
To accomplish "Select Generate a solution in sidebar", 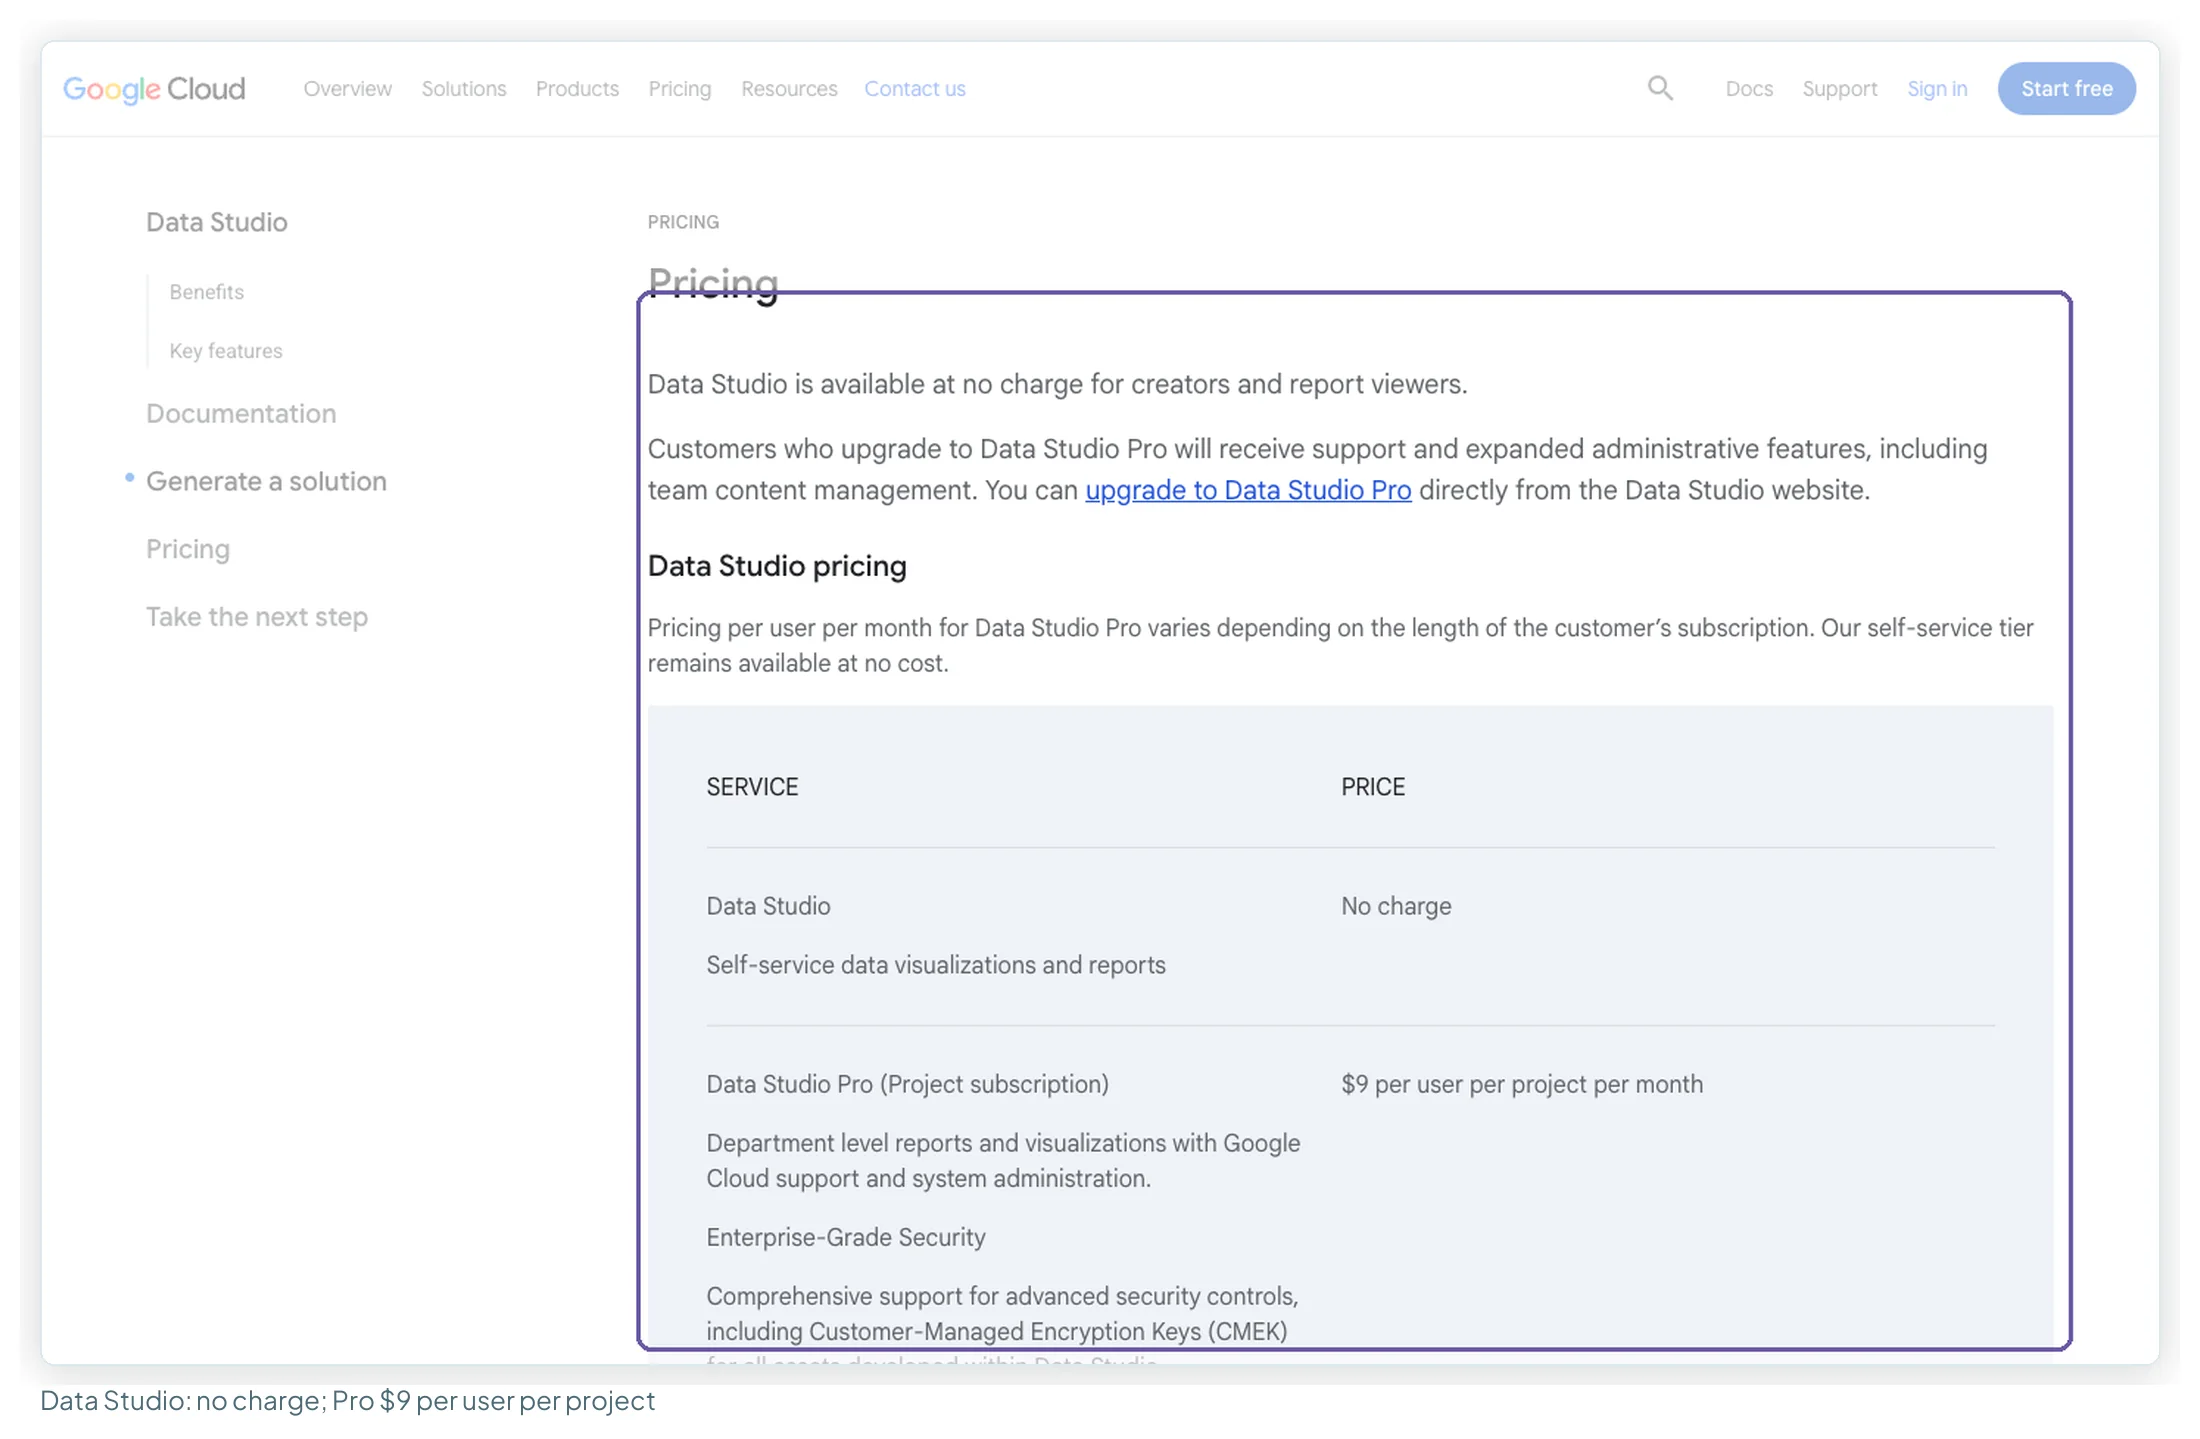I will (266, 481).
